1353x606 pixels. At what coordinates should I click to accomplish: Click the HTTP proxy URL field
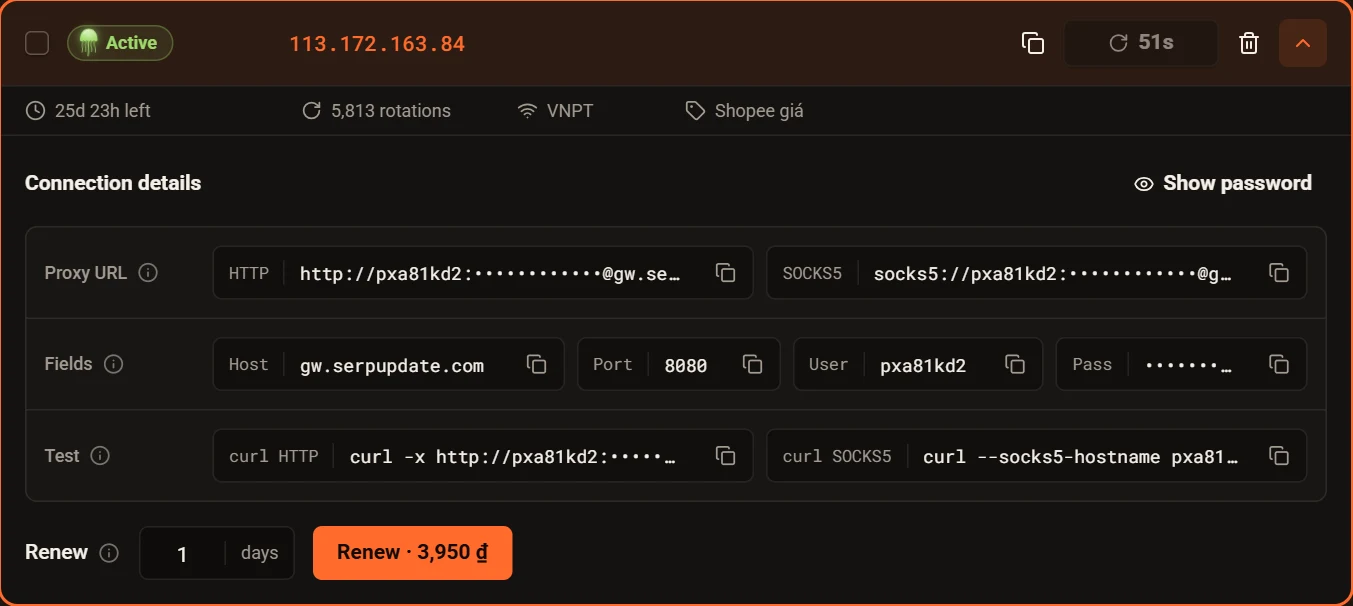(x=483, y=273)
